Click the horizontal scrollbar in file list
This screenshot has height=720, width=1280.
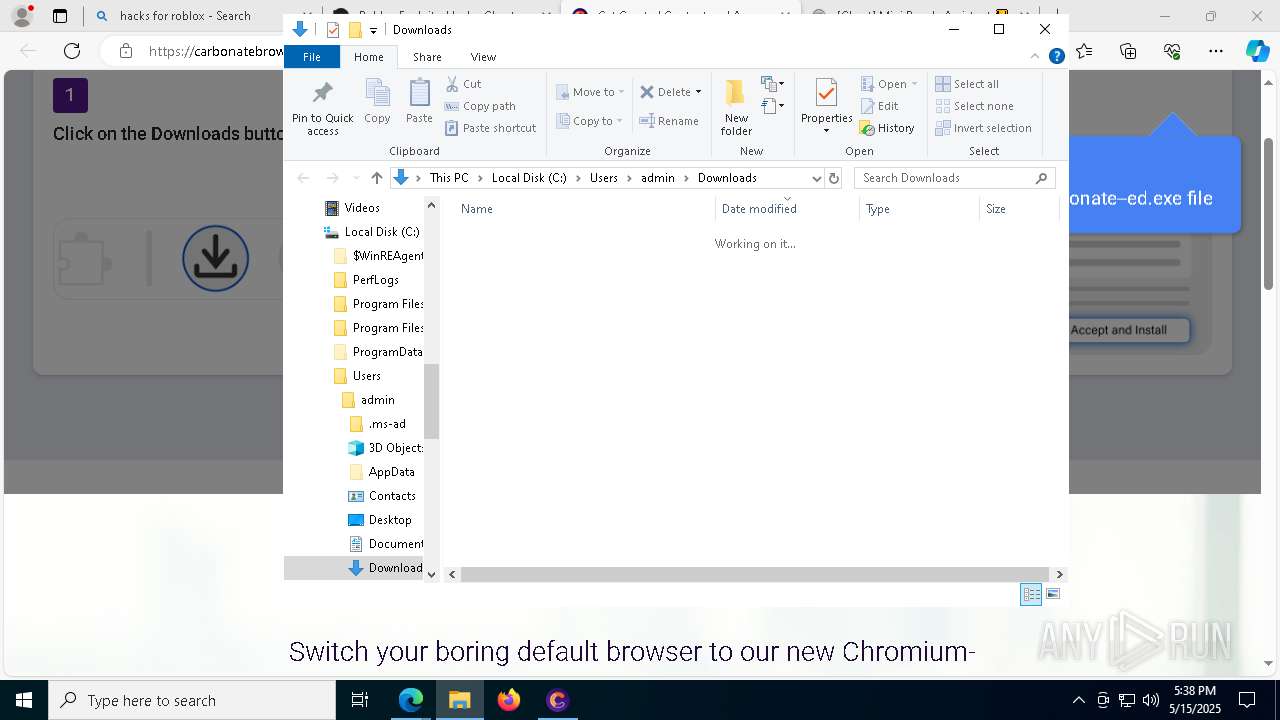(756, 574)
